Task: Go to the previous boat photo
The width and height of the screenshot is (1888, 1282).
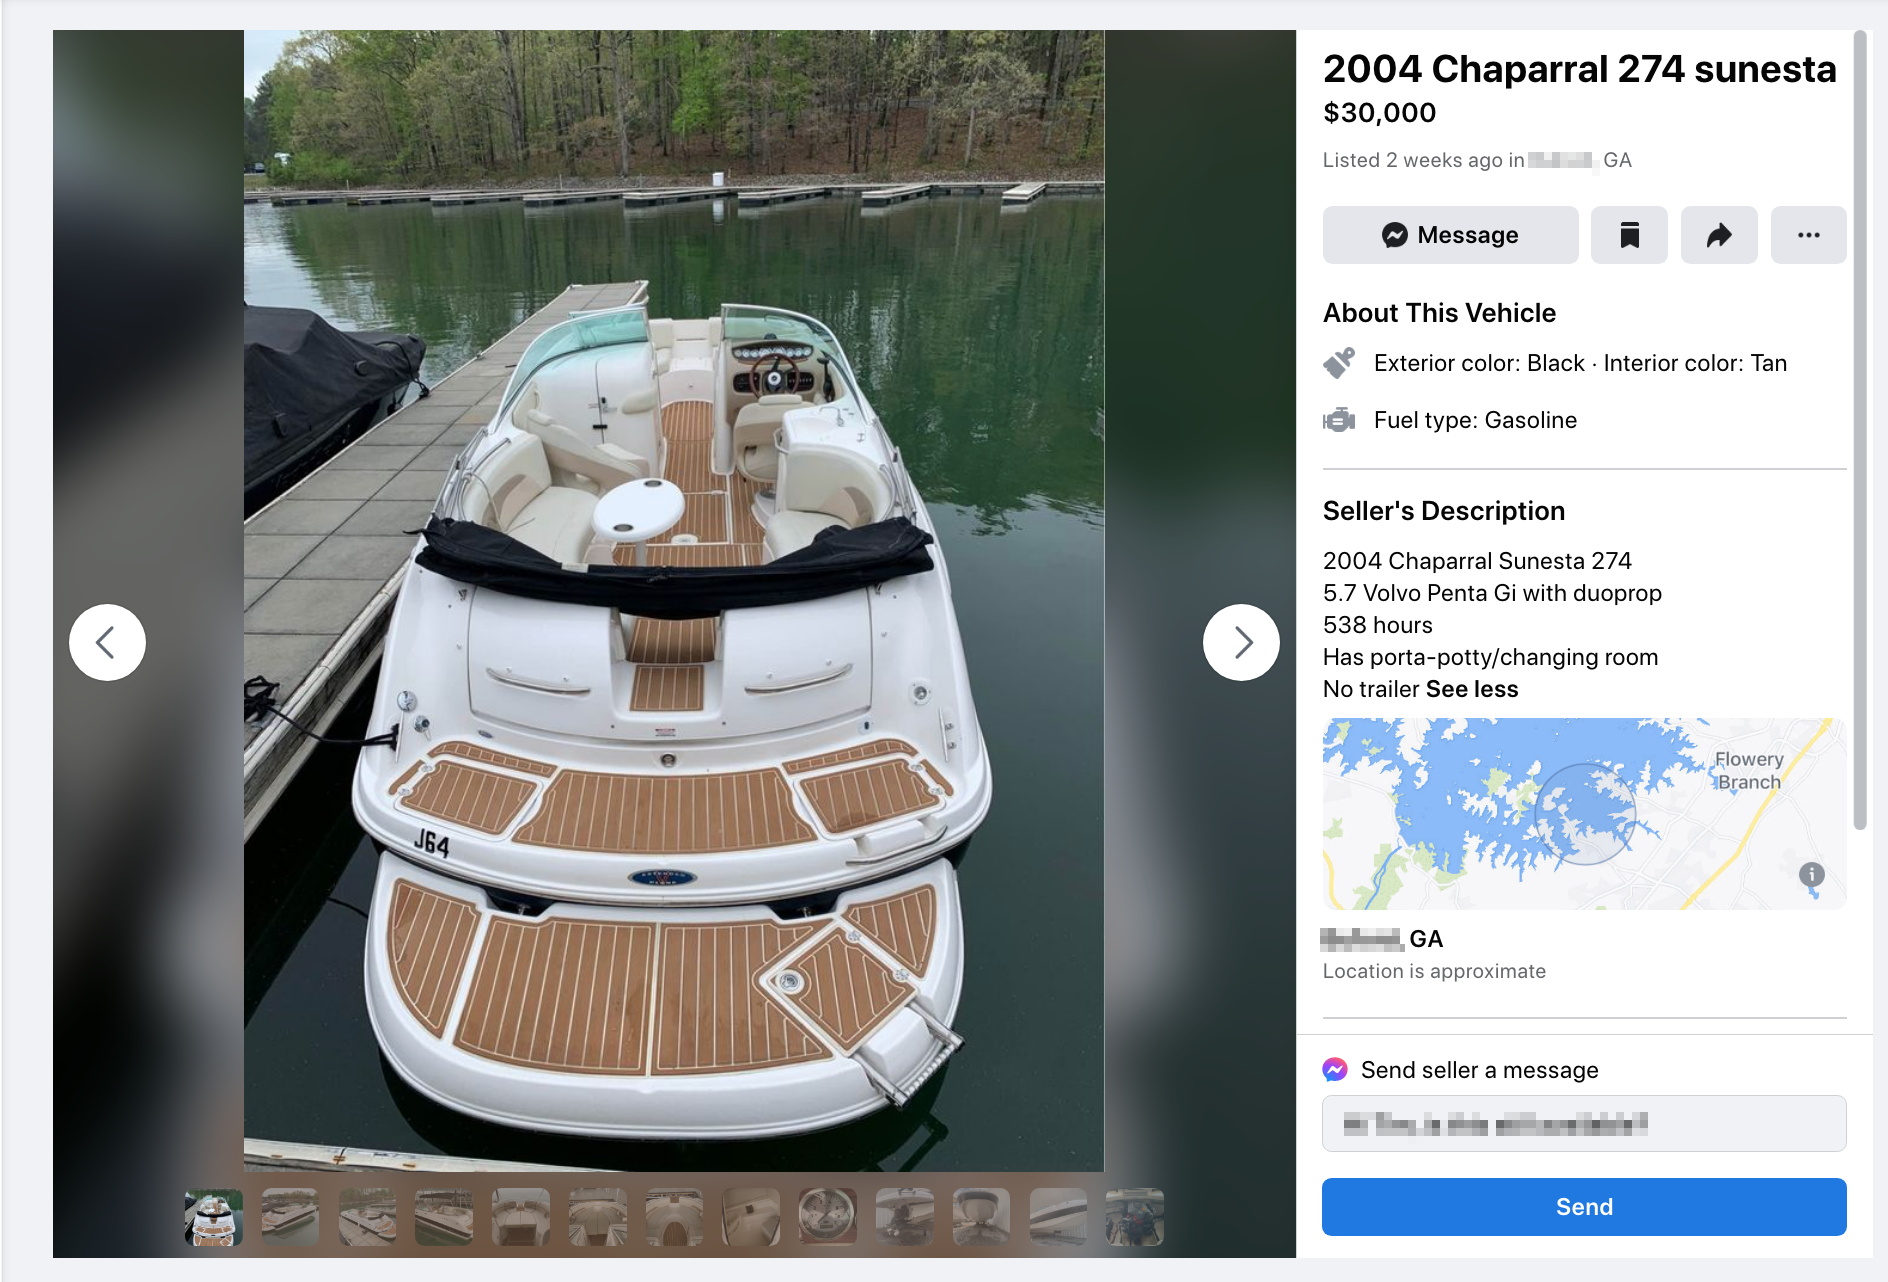Action: (x=107, y=642)
